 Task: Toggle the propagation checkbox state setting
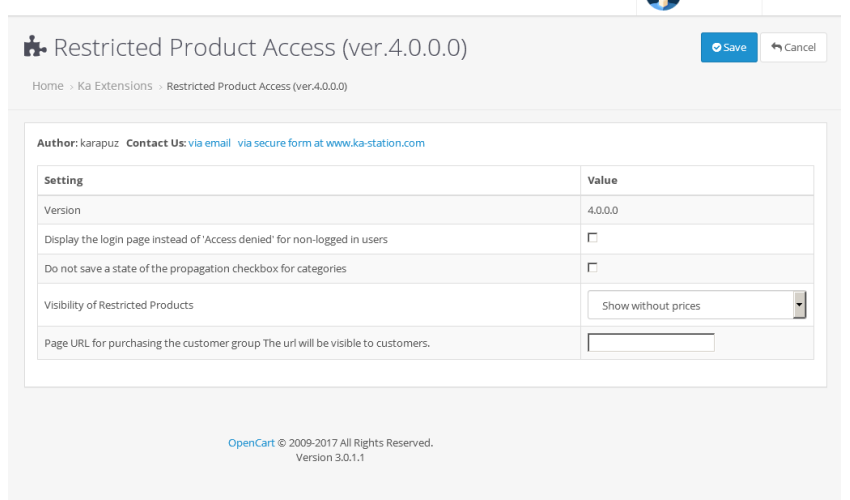click(x=593, y=267)
